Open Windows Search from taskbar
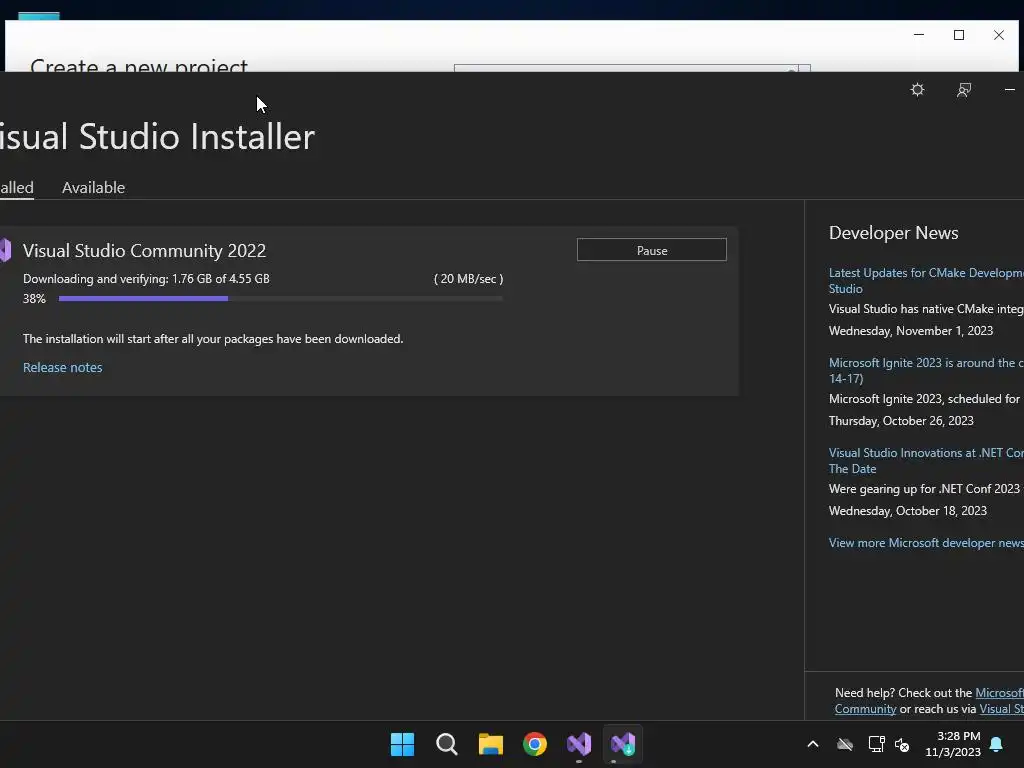Image resolution: width=1024 pixels, height=768 pixels. point(447,744)
